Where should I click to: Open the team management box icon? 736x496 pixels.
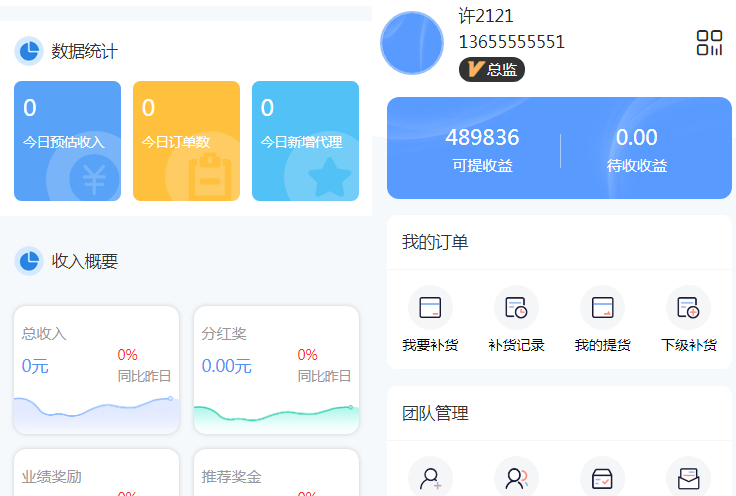coord(602,478)
